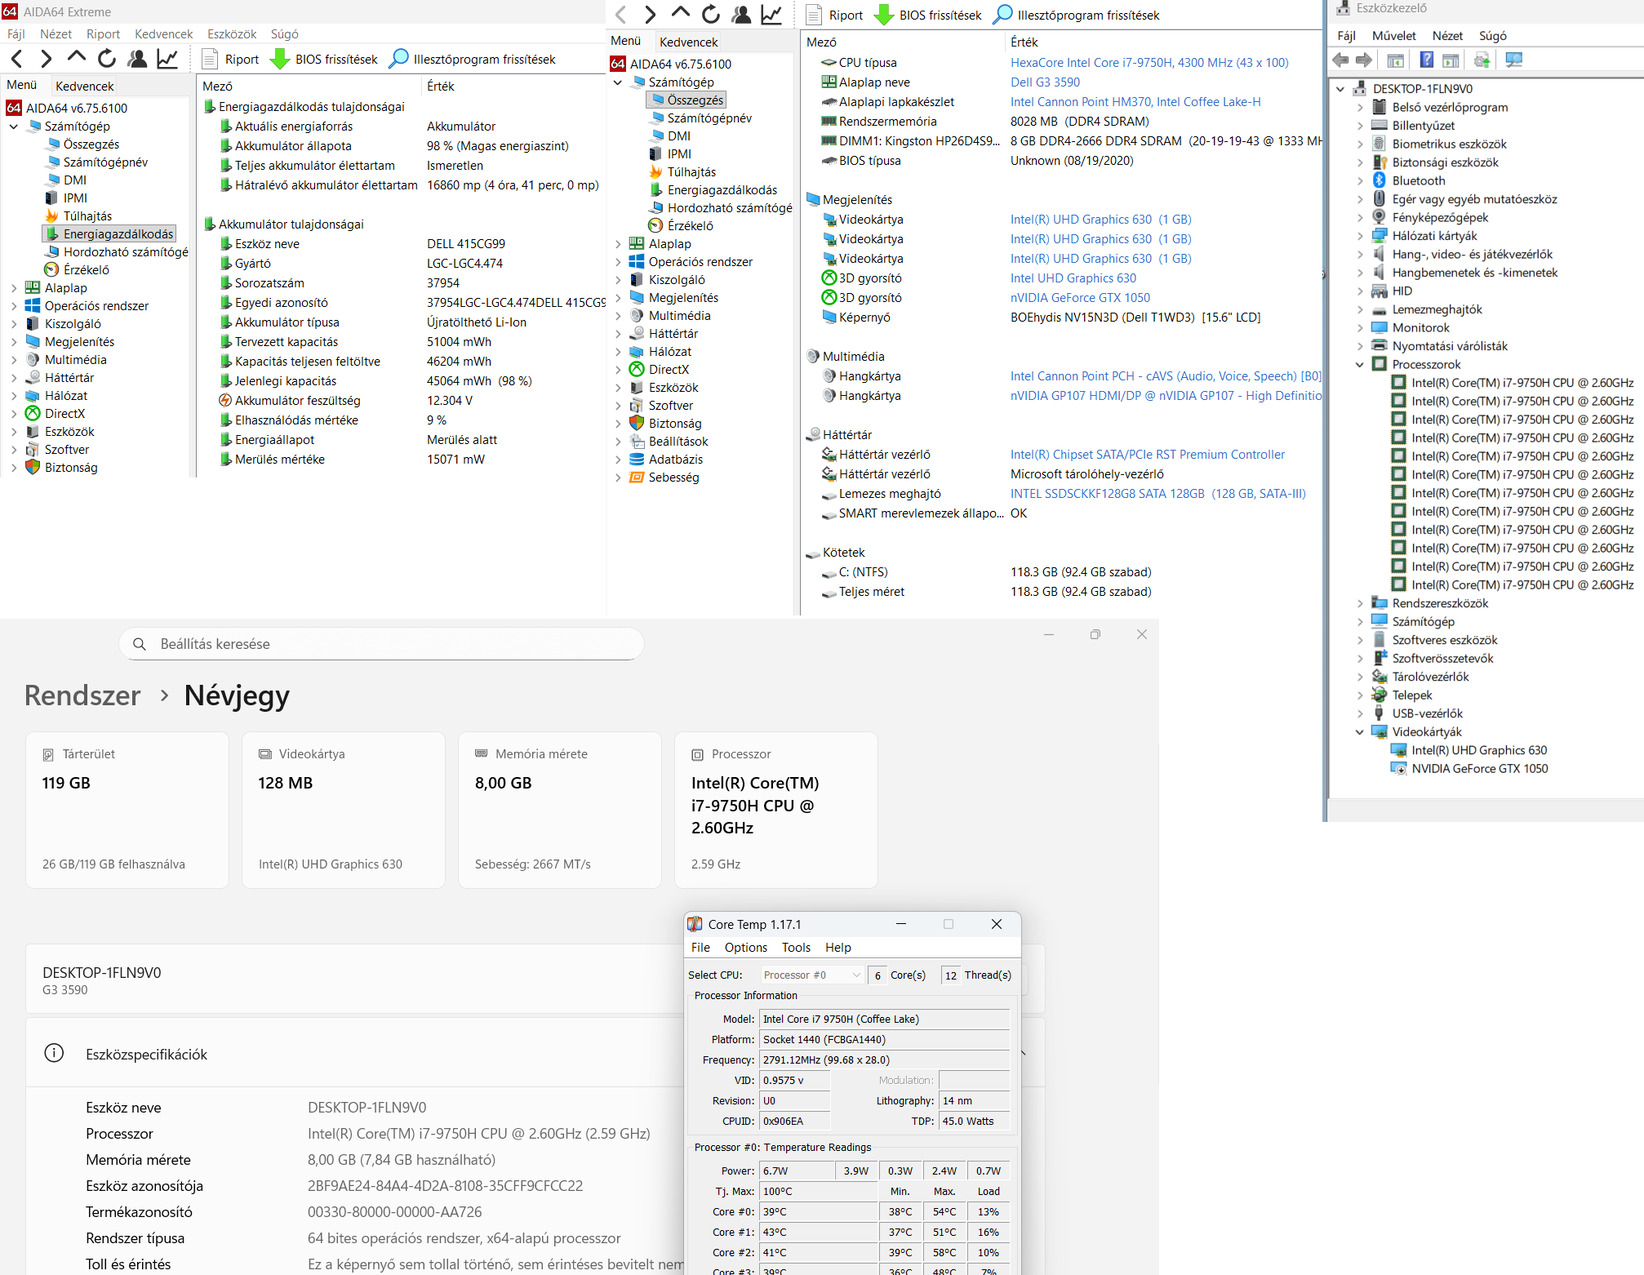This screenshot has width=1644, height=1275.
Task: Expand Bluetooth in Eszközkezelő
Action: (x=1360, y=181)
